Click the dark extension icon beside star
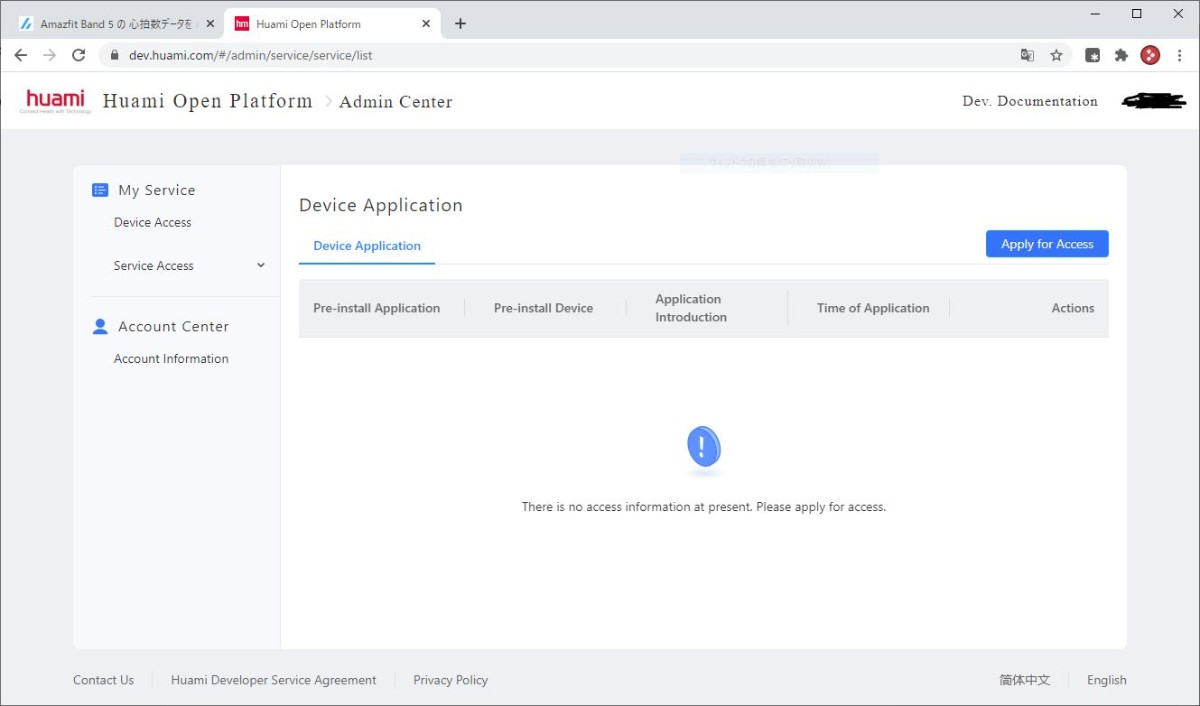The image size is (1200, 706). pyautogui.click(x=1093, y=55)
